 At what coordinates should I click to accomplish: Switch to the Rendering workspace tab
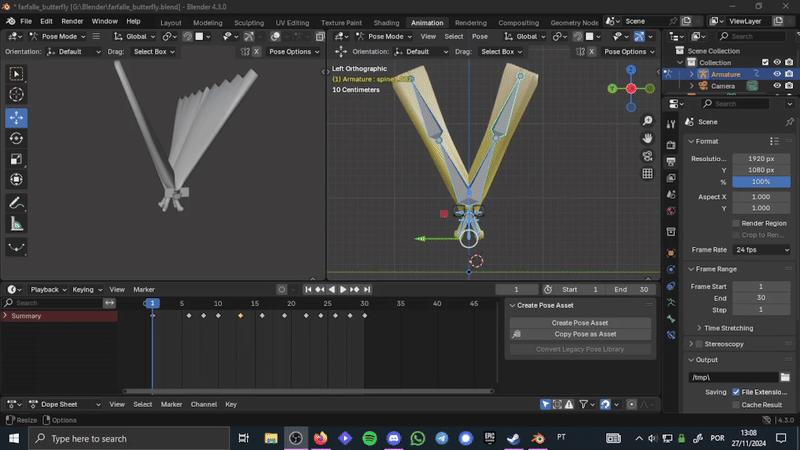click(x=470, y=22)
